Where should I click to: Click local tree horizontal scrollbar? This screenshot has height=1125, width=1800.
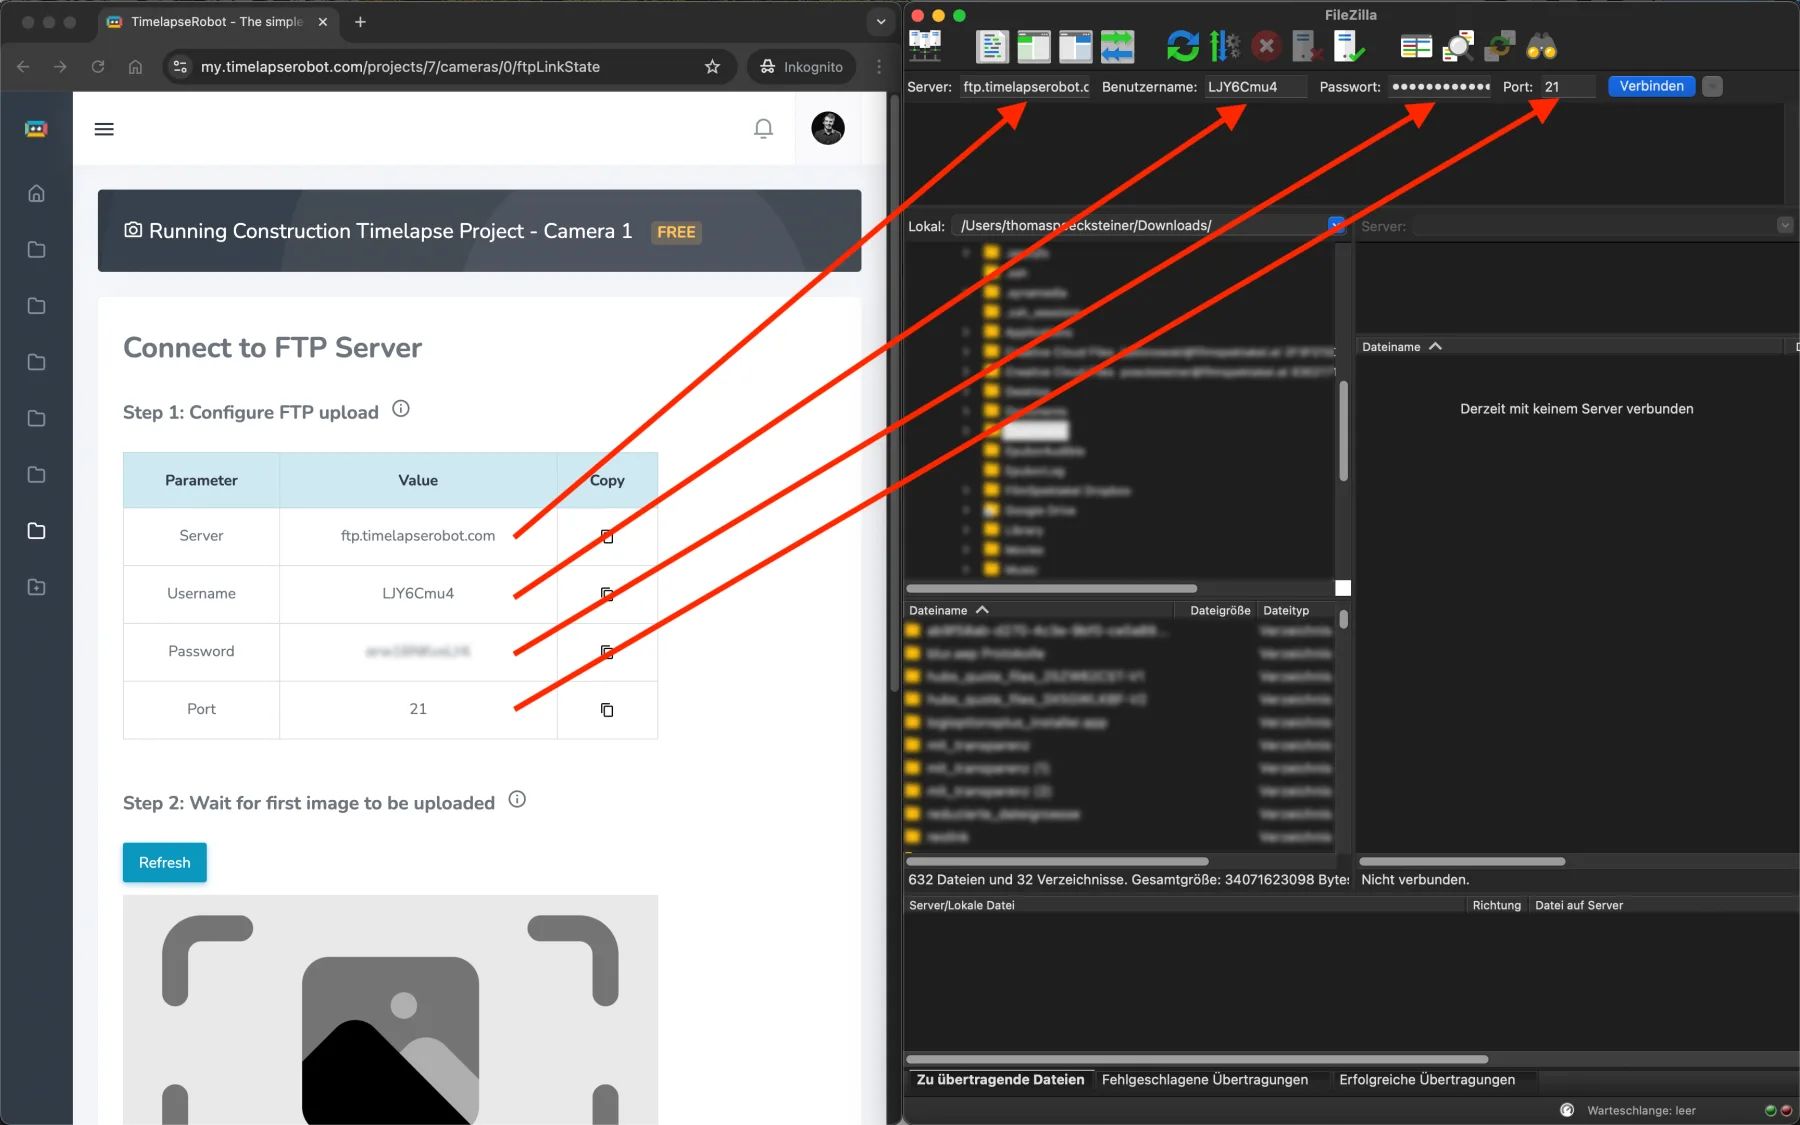pos(1051,588)
